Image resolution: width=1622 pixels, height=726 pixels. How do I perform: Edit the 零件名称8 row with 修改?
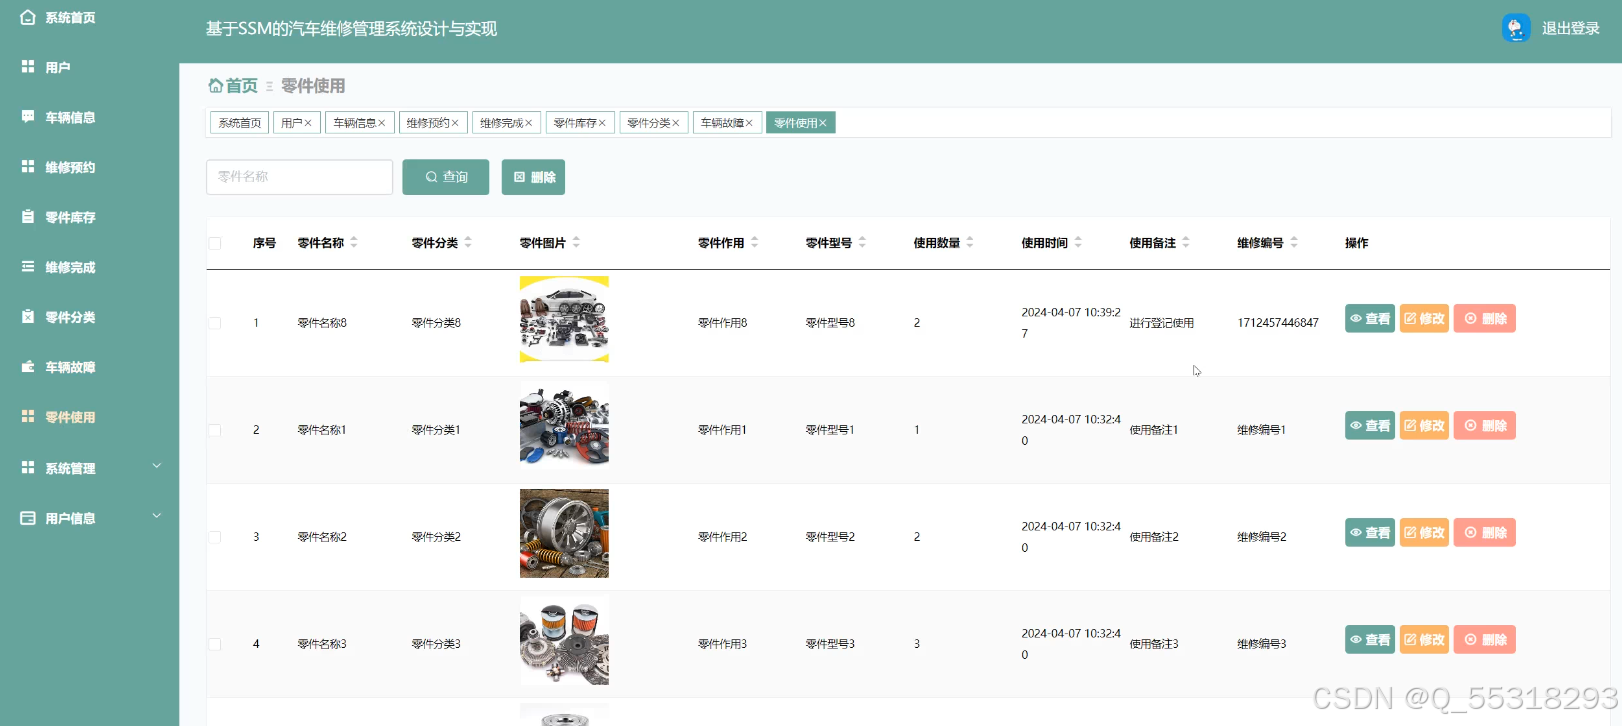[x=1424, y=319]
